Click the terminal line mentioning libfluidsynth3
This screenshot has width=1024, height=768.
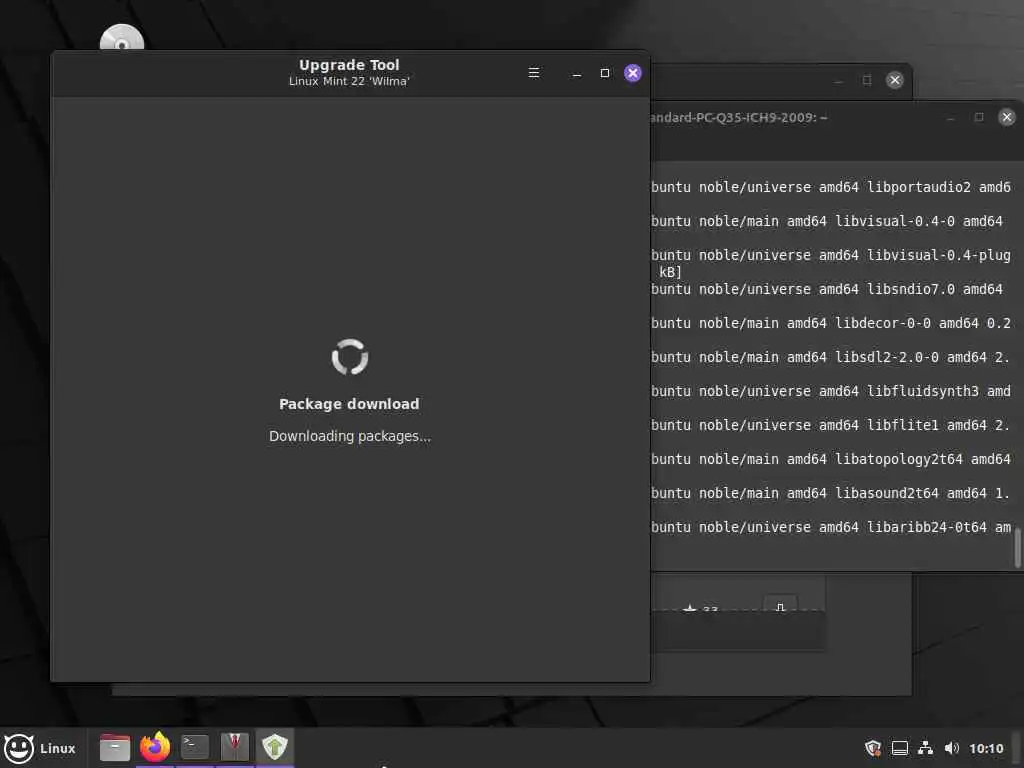coord(831,391)
